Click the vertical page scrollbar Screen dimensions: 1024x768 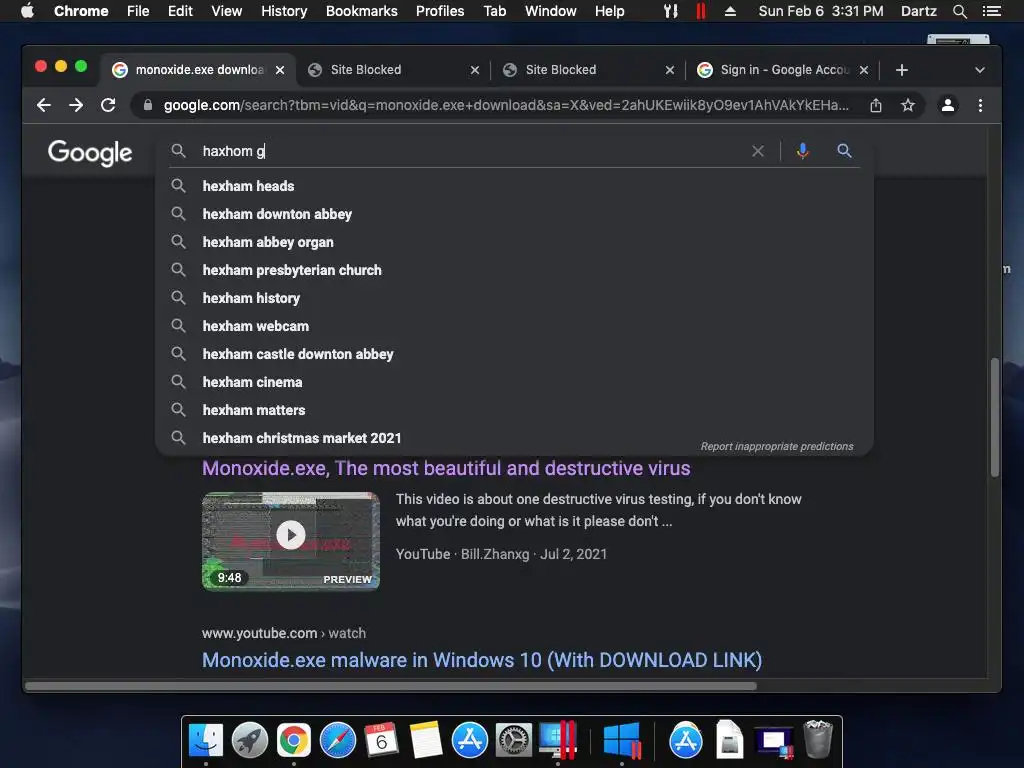point(995,417)
